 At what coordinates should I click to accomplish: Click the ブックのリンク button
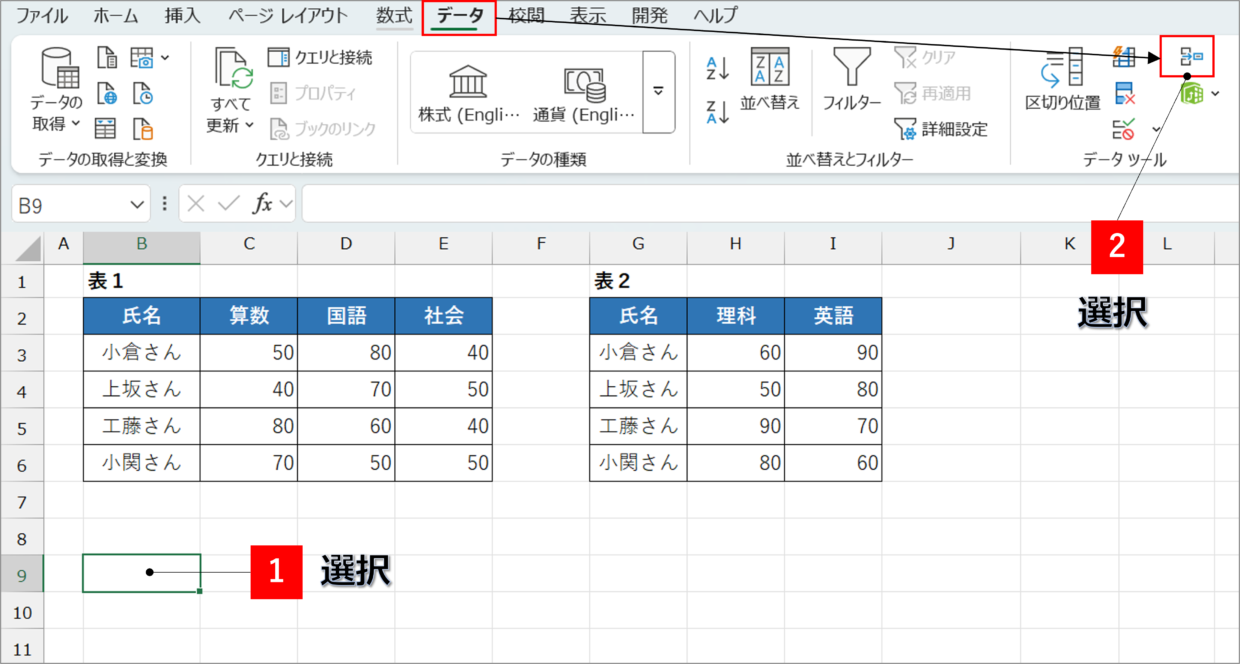(323, 128)
